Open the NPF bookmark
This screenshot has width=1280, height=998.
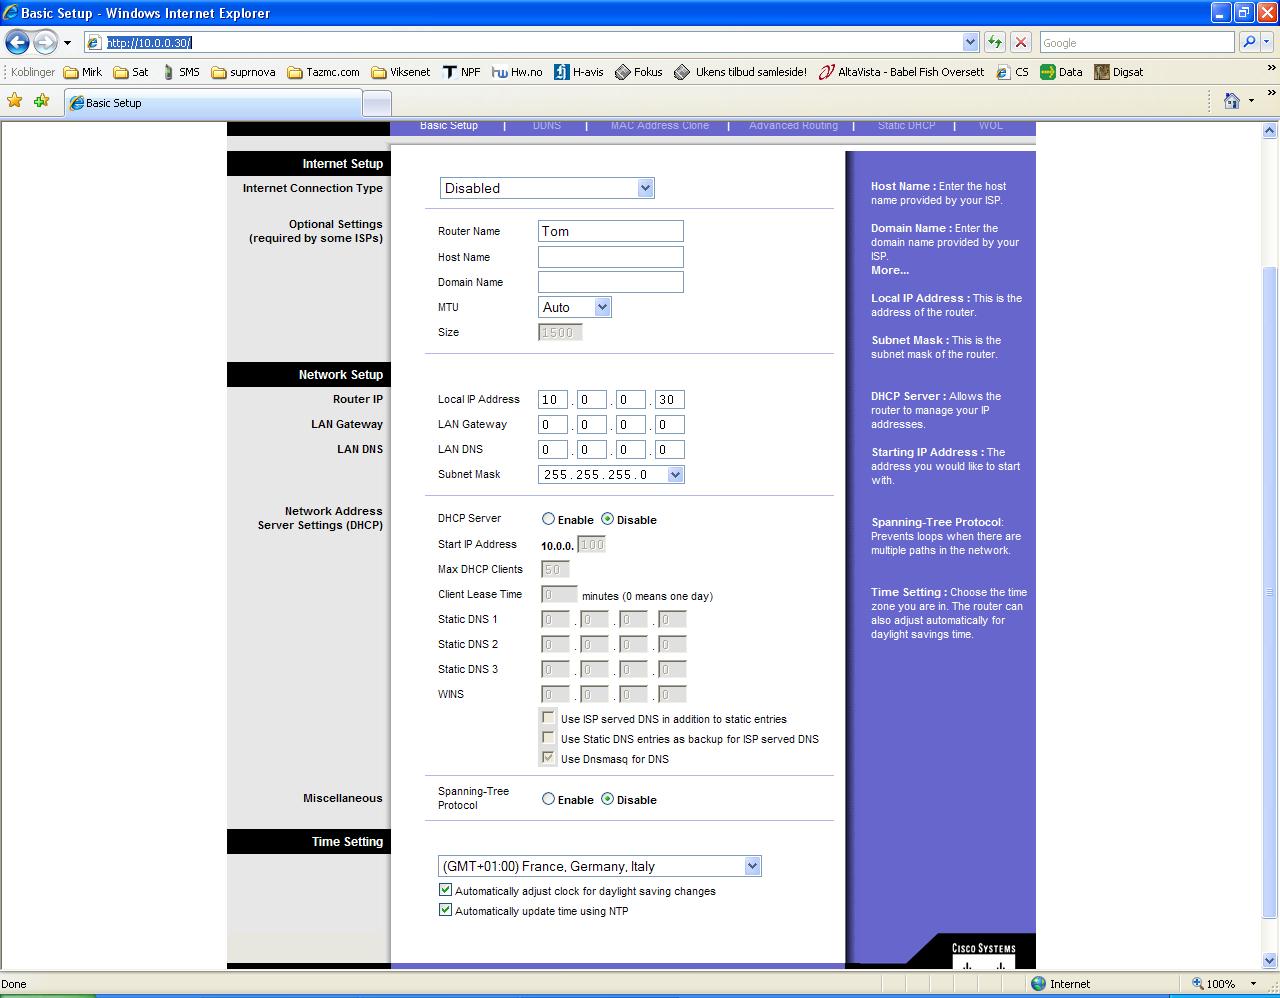[461, 72]
